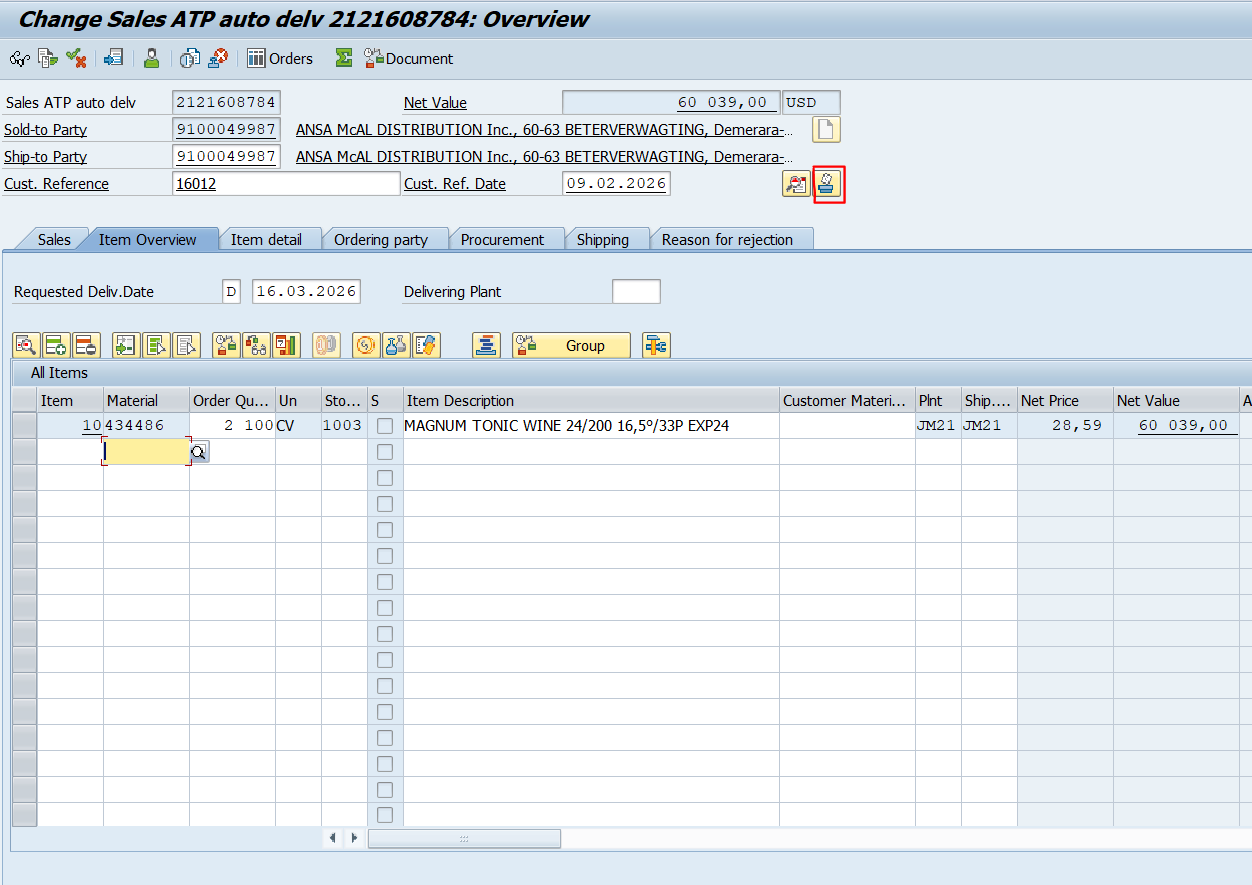
Task: Open the search help for the Material cell
Action: point(199,452)
